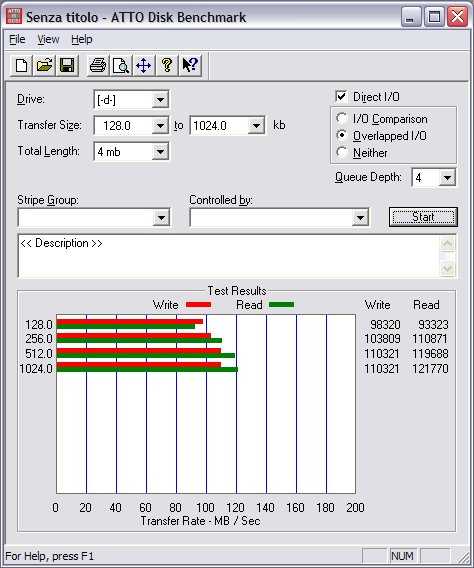Uncheck the Direct I/O checkbox
The width and height of the screenshot is (474, 568).
341,96
